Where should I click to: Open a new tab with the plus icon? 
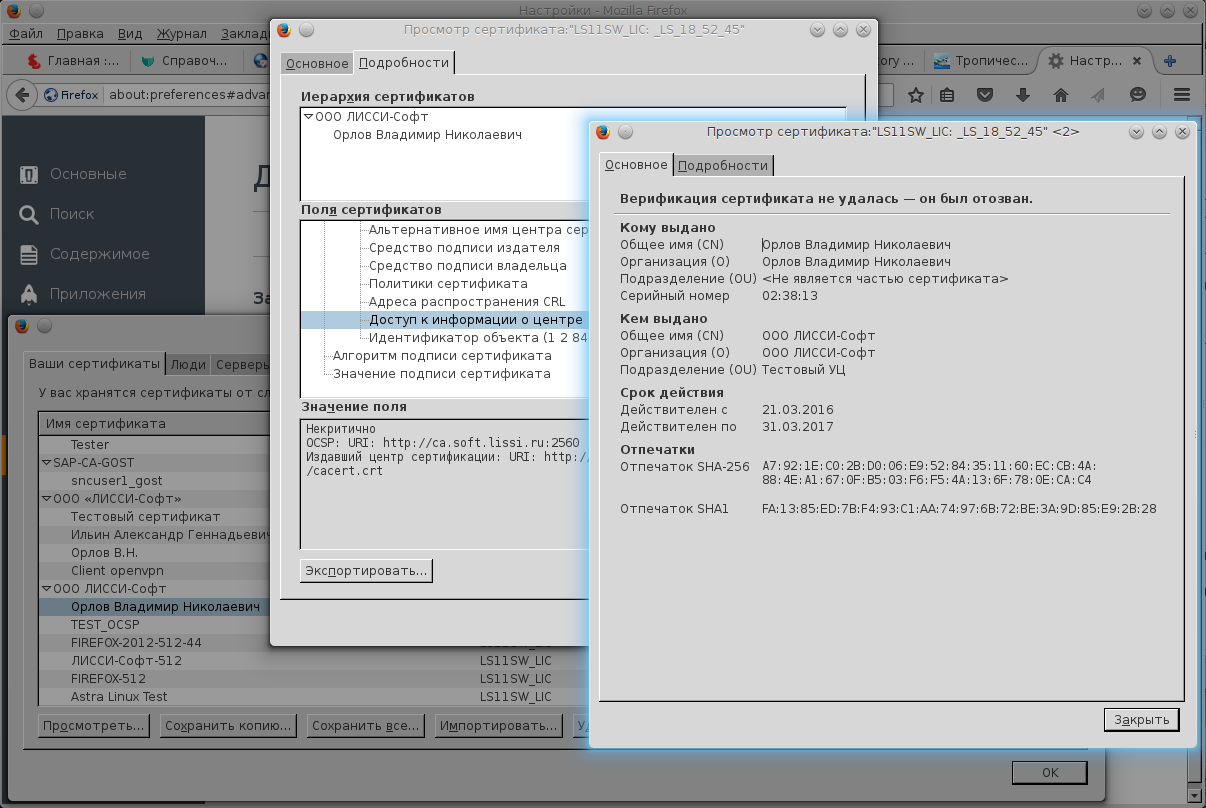(x=1169, y=61)
